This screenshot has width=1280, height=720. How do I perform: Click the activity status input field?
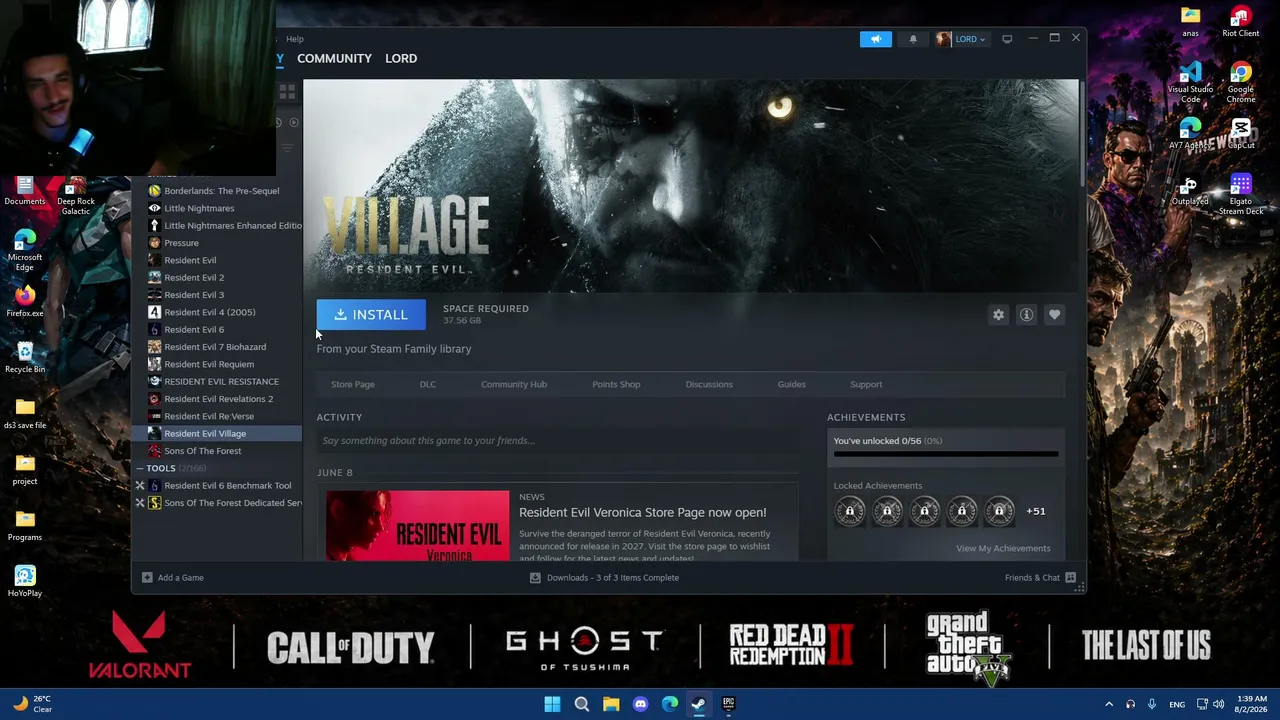point(558,441)
